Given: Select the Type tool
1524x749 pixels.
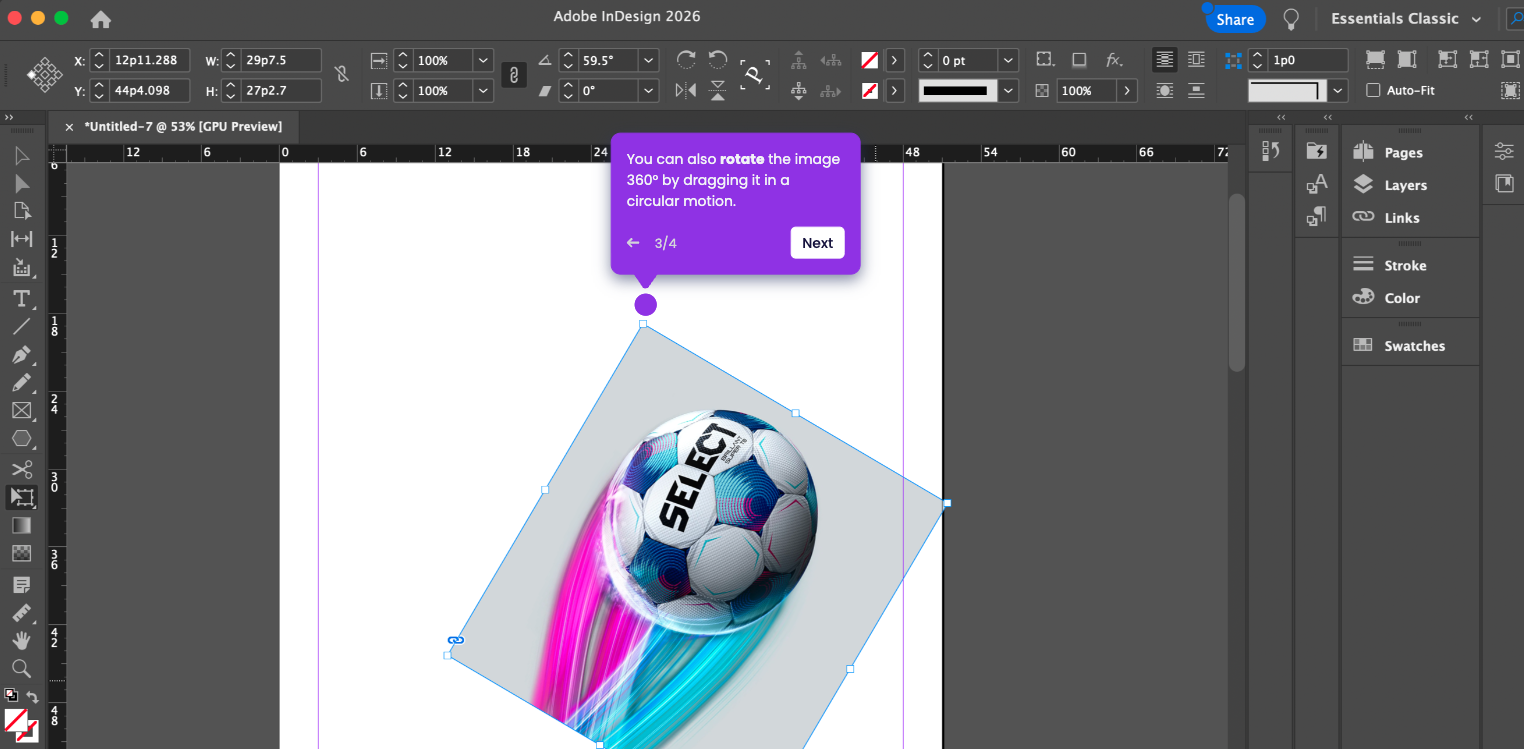Looking at the screenshot, I should click(21, 299).
